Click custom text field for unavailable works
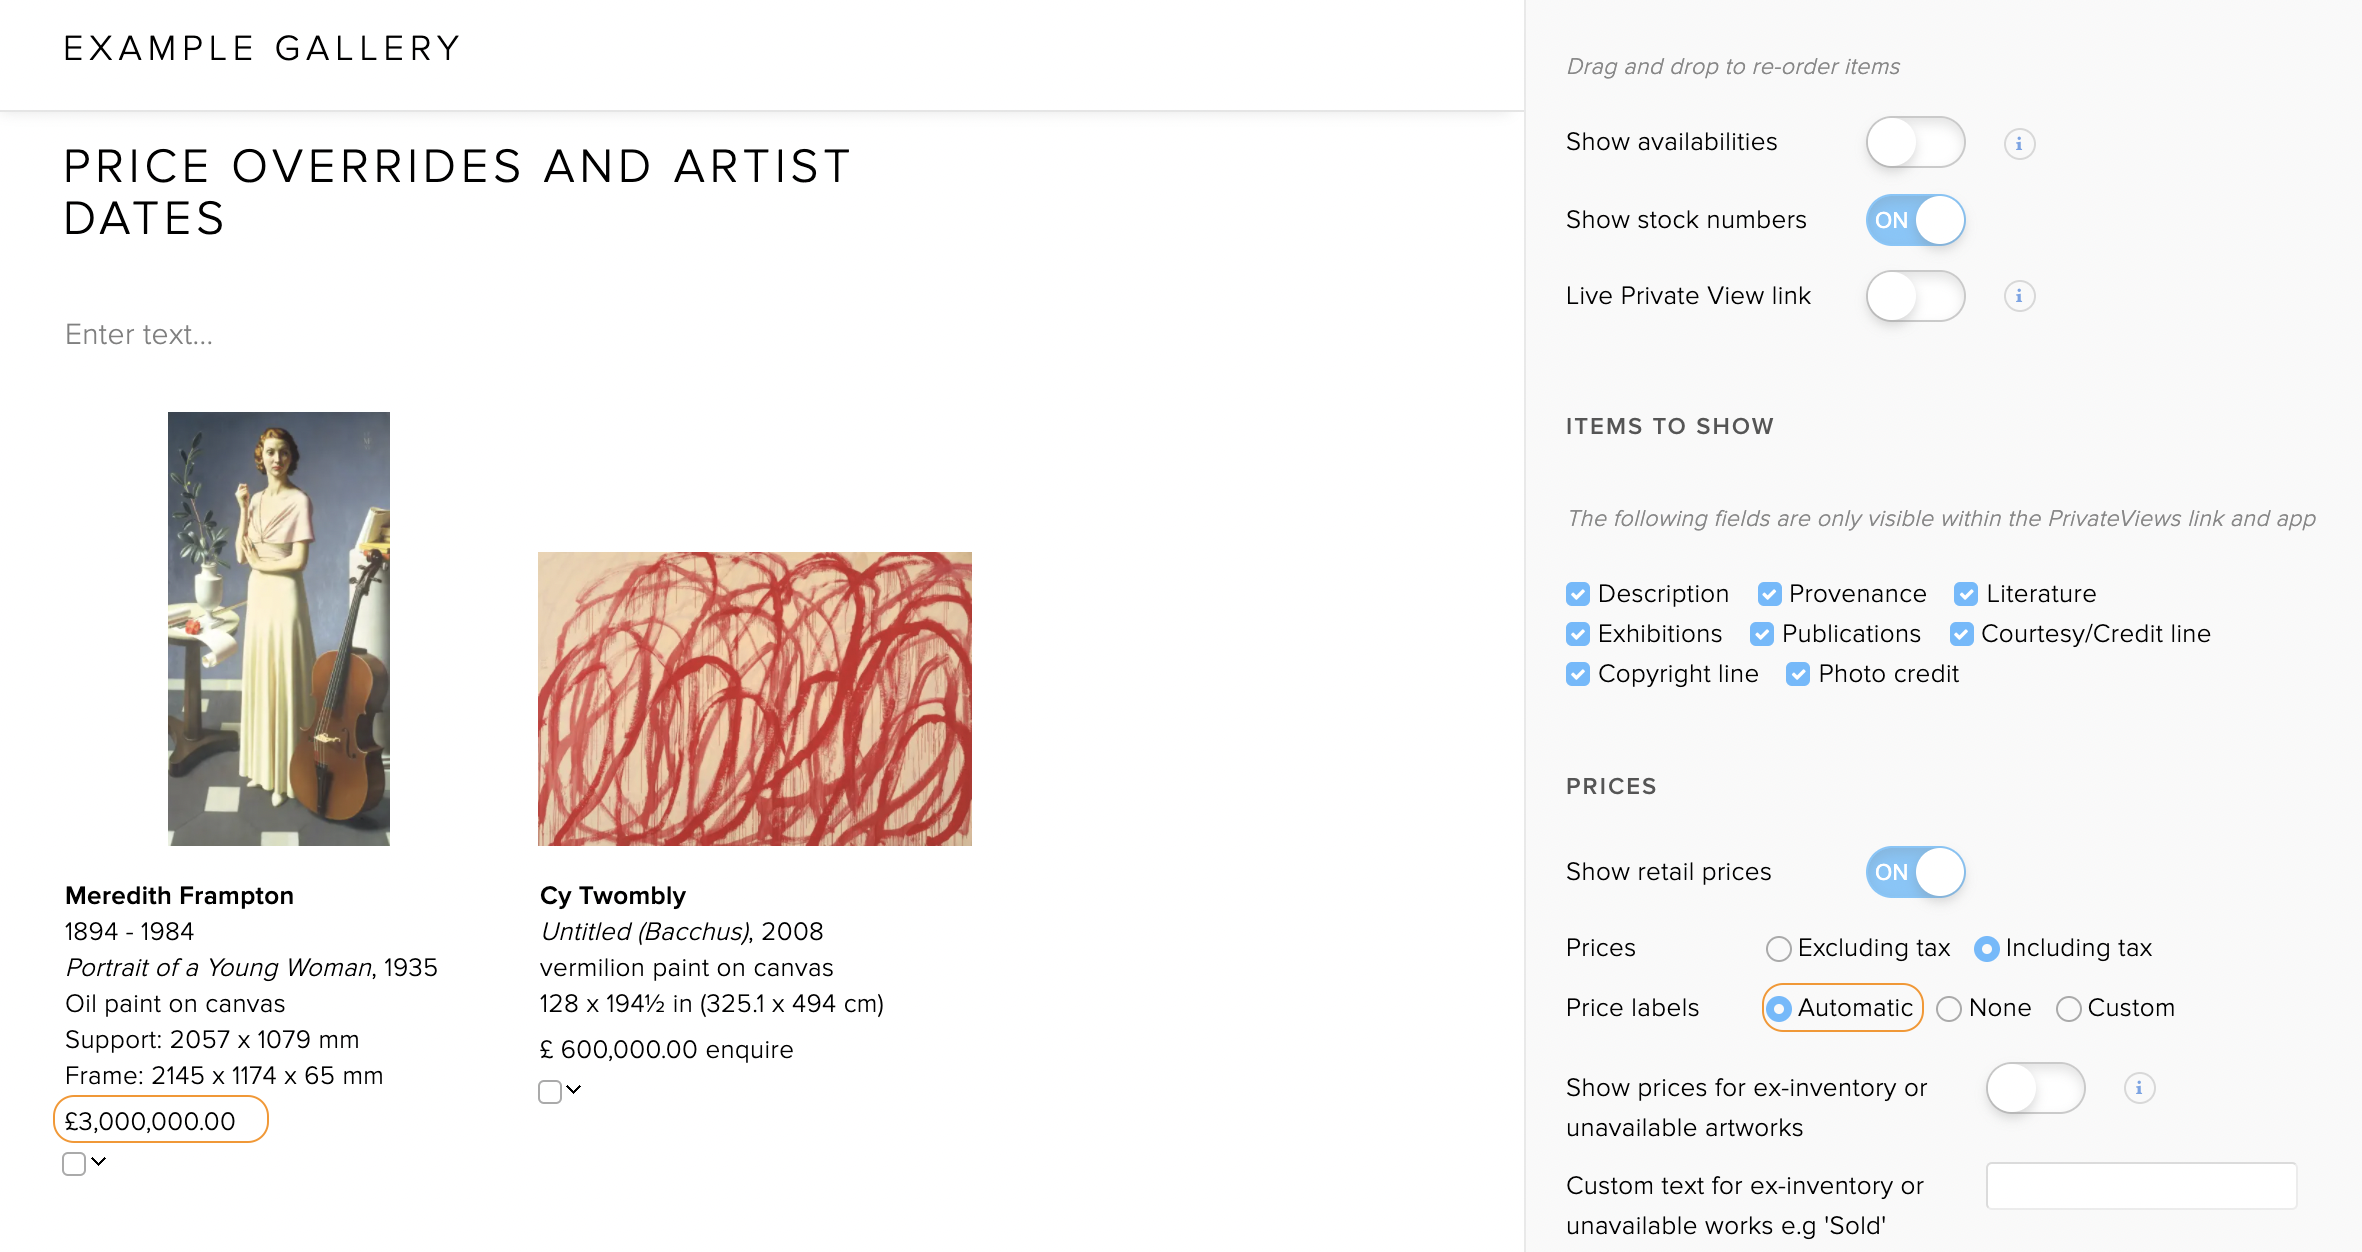This screenshot has width=2362, height=1252. 2141,1186
